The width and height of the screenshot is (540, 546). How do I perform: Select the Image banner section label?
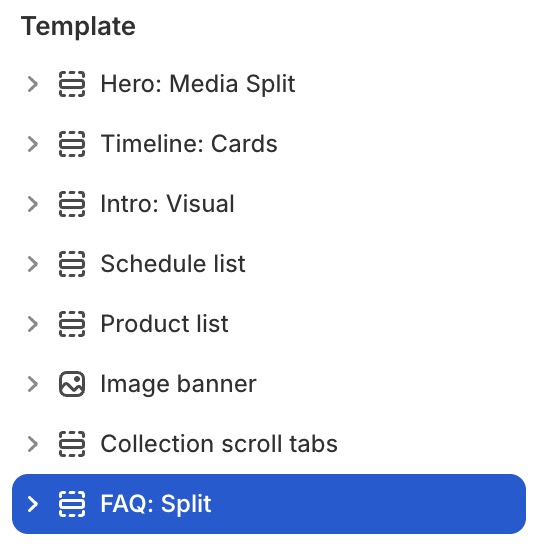pyautogui.click(x=179, y=384)
